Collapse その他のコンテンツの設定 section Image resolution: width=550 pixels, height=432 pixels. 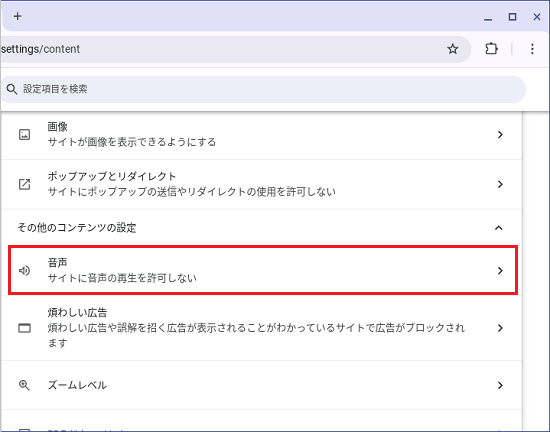(x=498, y=228)
